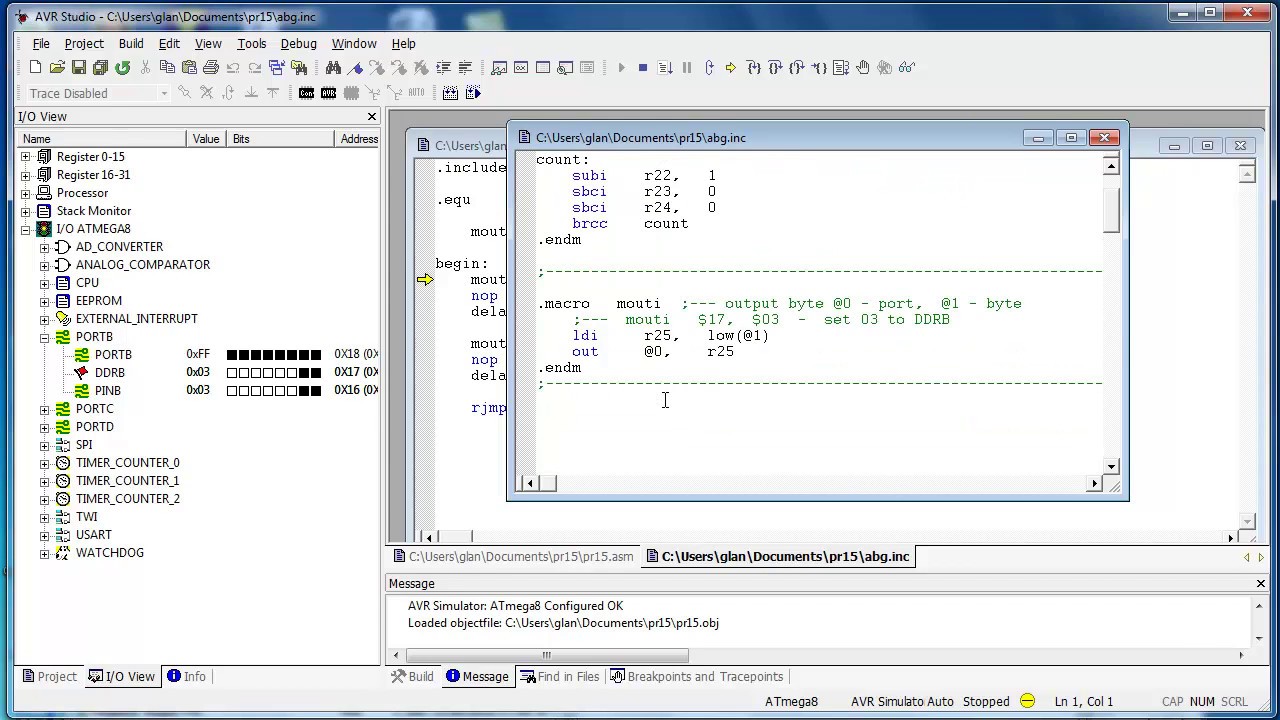Collapse the I/O ATMEGA8 tree node
This screenshot has height=720, width=1280.
coord(26,229)
